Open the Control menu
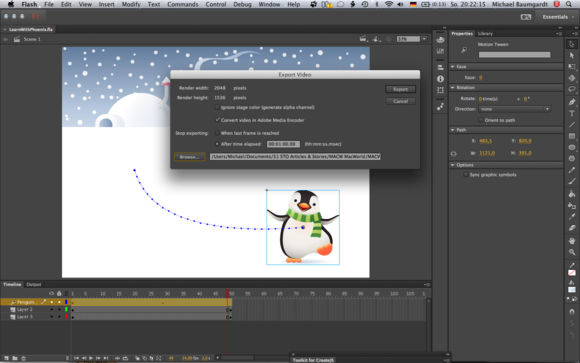 [216, 4]
